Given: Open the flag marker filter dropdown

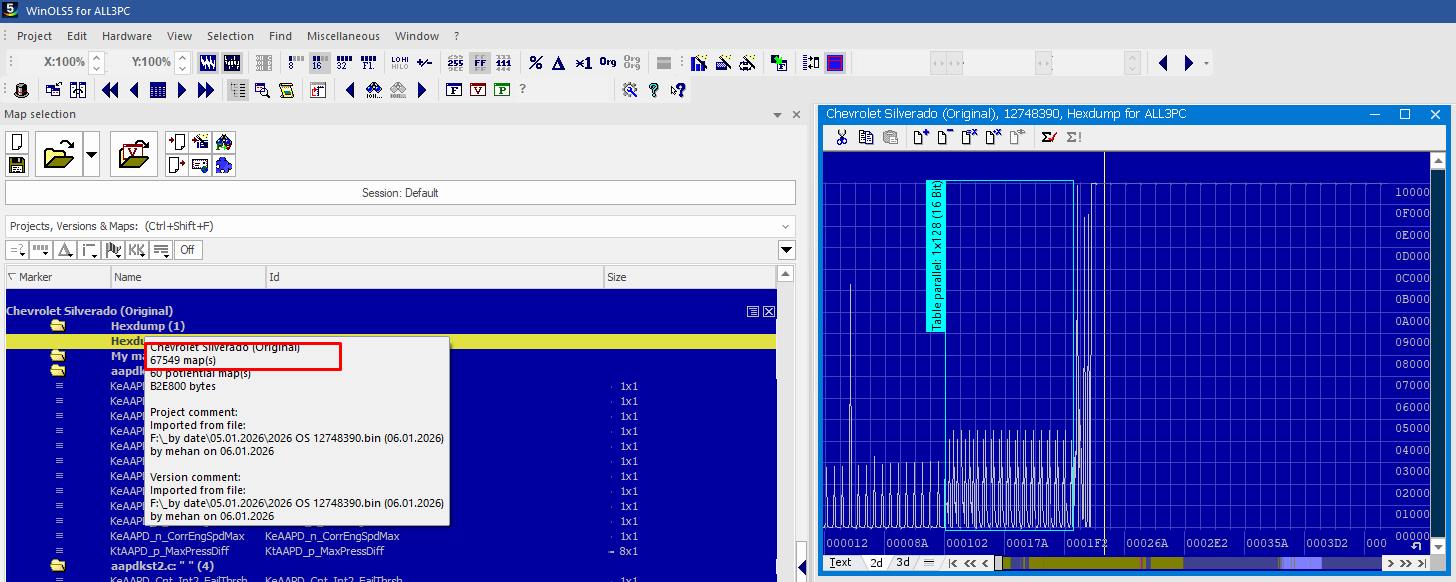Looking at the screenshot, I should 113,250.
